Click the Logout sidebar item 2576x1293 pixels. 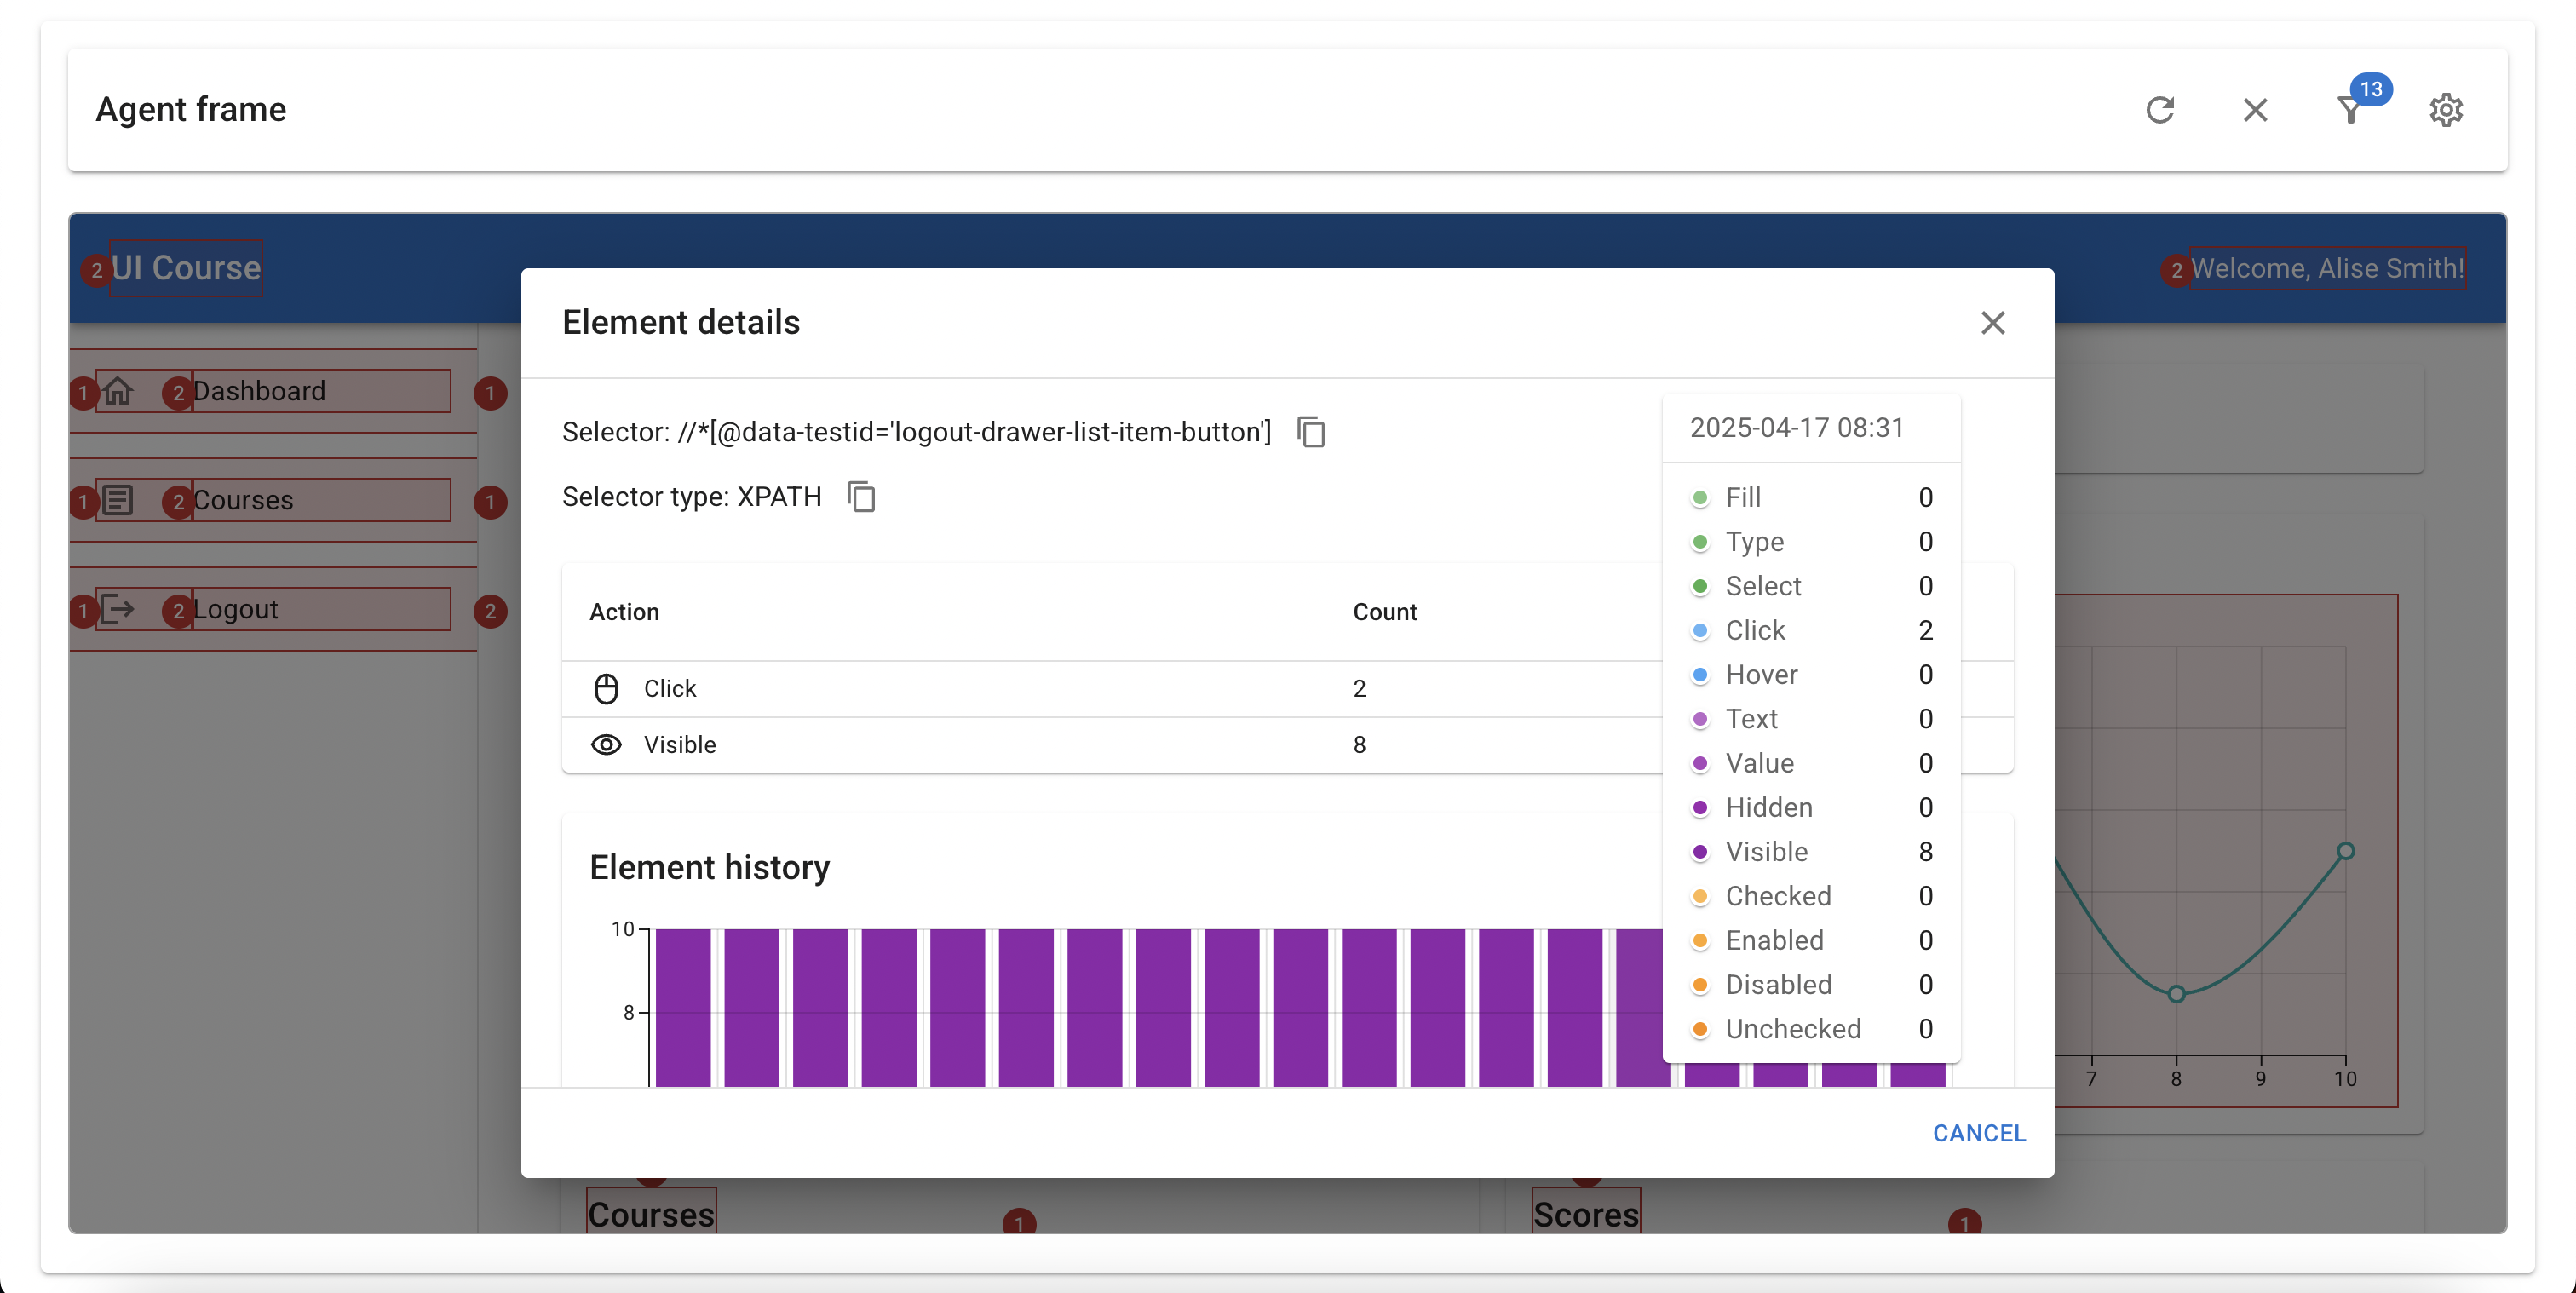[236, 609]
